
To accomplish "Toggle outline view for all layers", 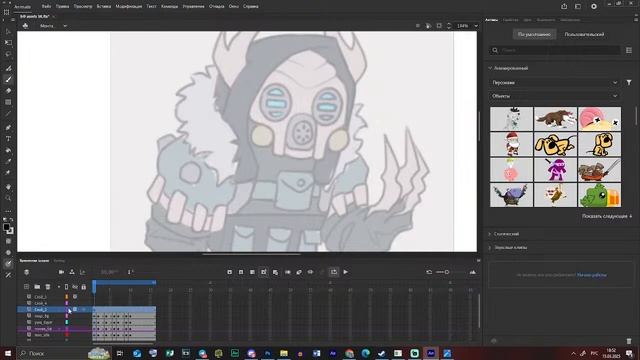I will tap(67, 287).
